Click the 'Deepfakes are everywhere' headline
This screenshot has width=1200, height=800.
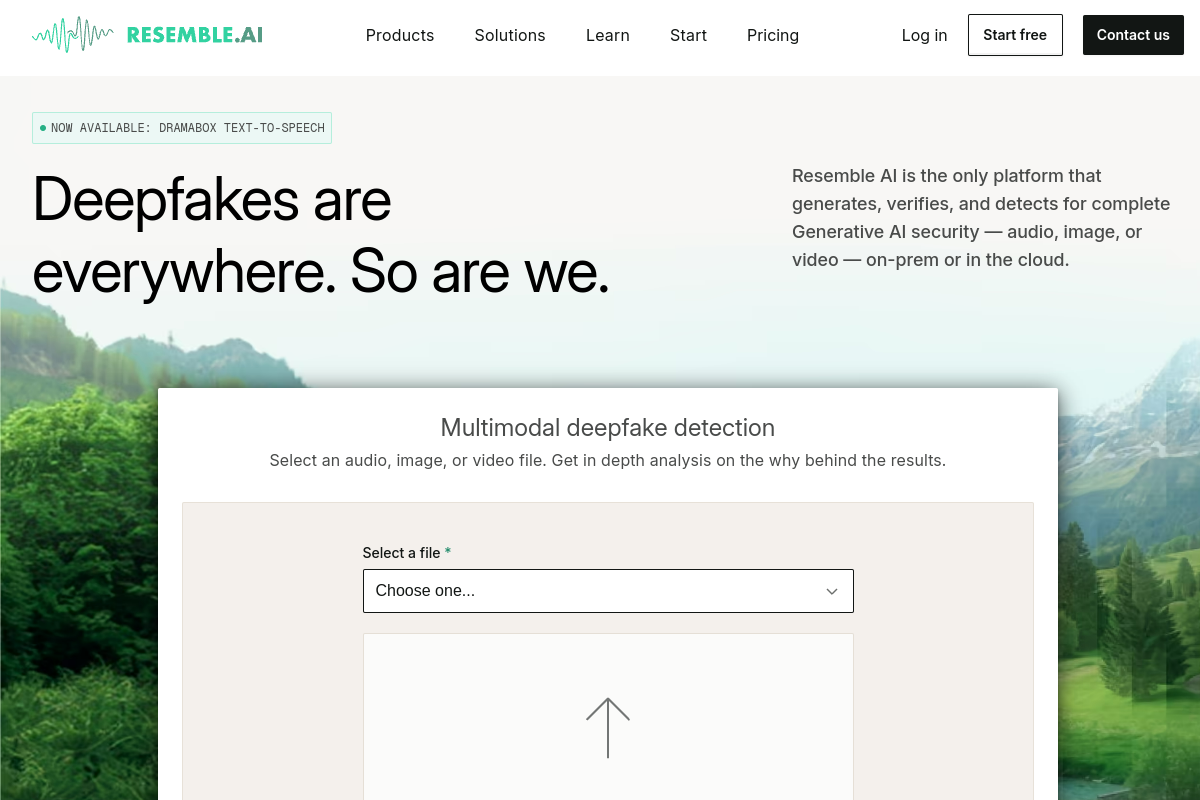(x=321, y=235)
